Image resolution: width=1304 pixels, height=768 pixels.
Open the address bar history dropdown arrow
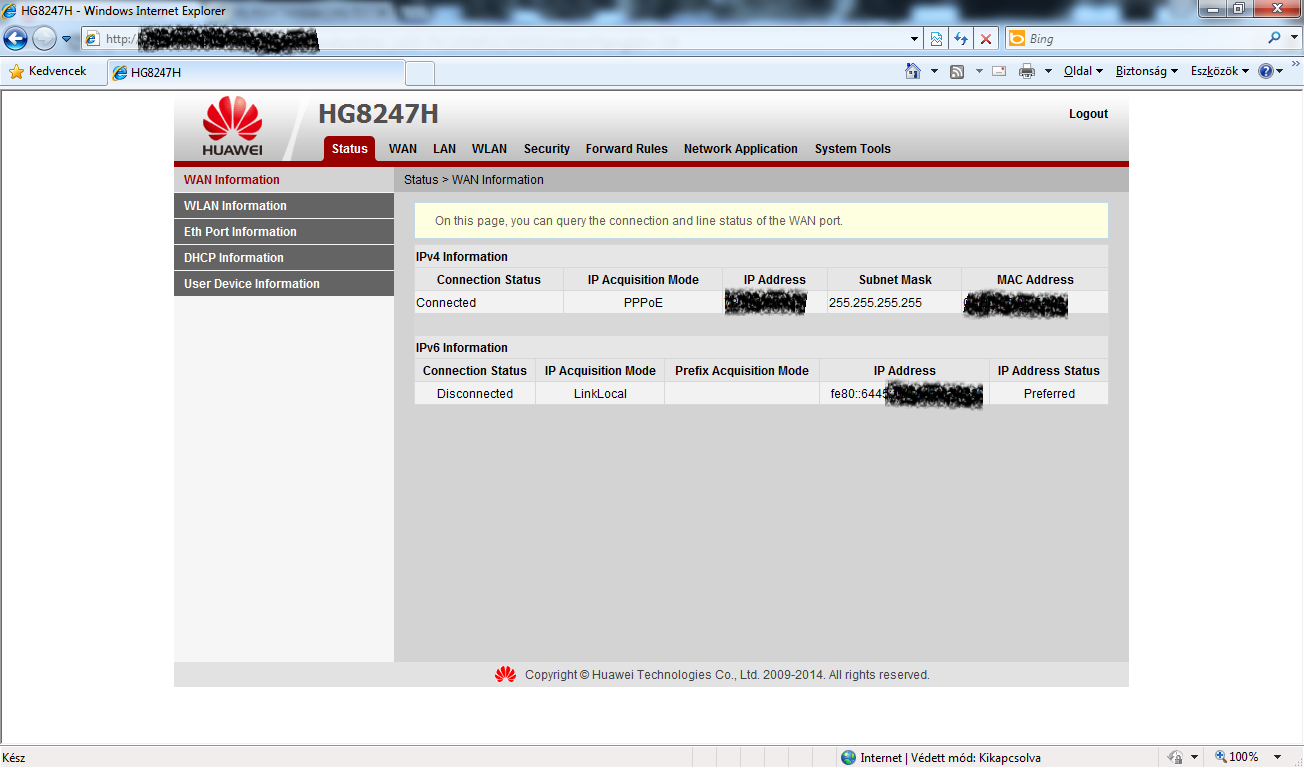tap(915, 39)
